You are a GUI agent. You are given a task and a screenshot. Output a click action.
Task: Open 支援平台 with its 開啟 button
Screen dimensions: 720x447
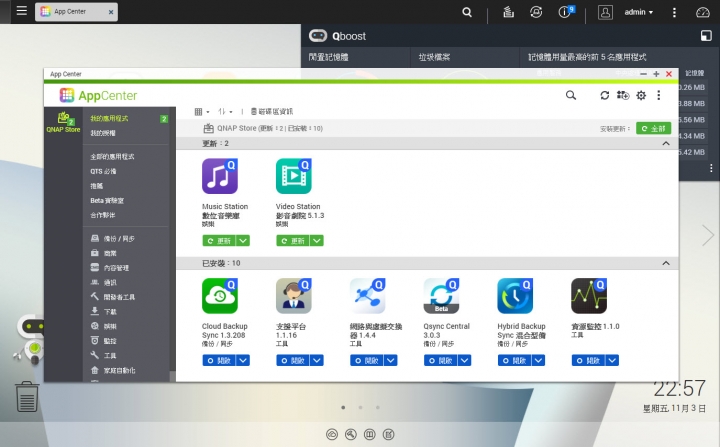(293, 361)
